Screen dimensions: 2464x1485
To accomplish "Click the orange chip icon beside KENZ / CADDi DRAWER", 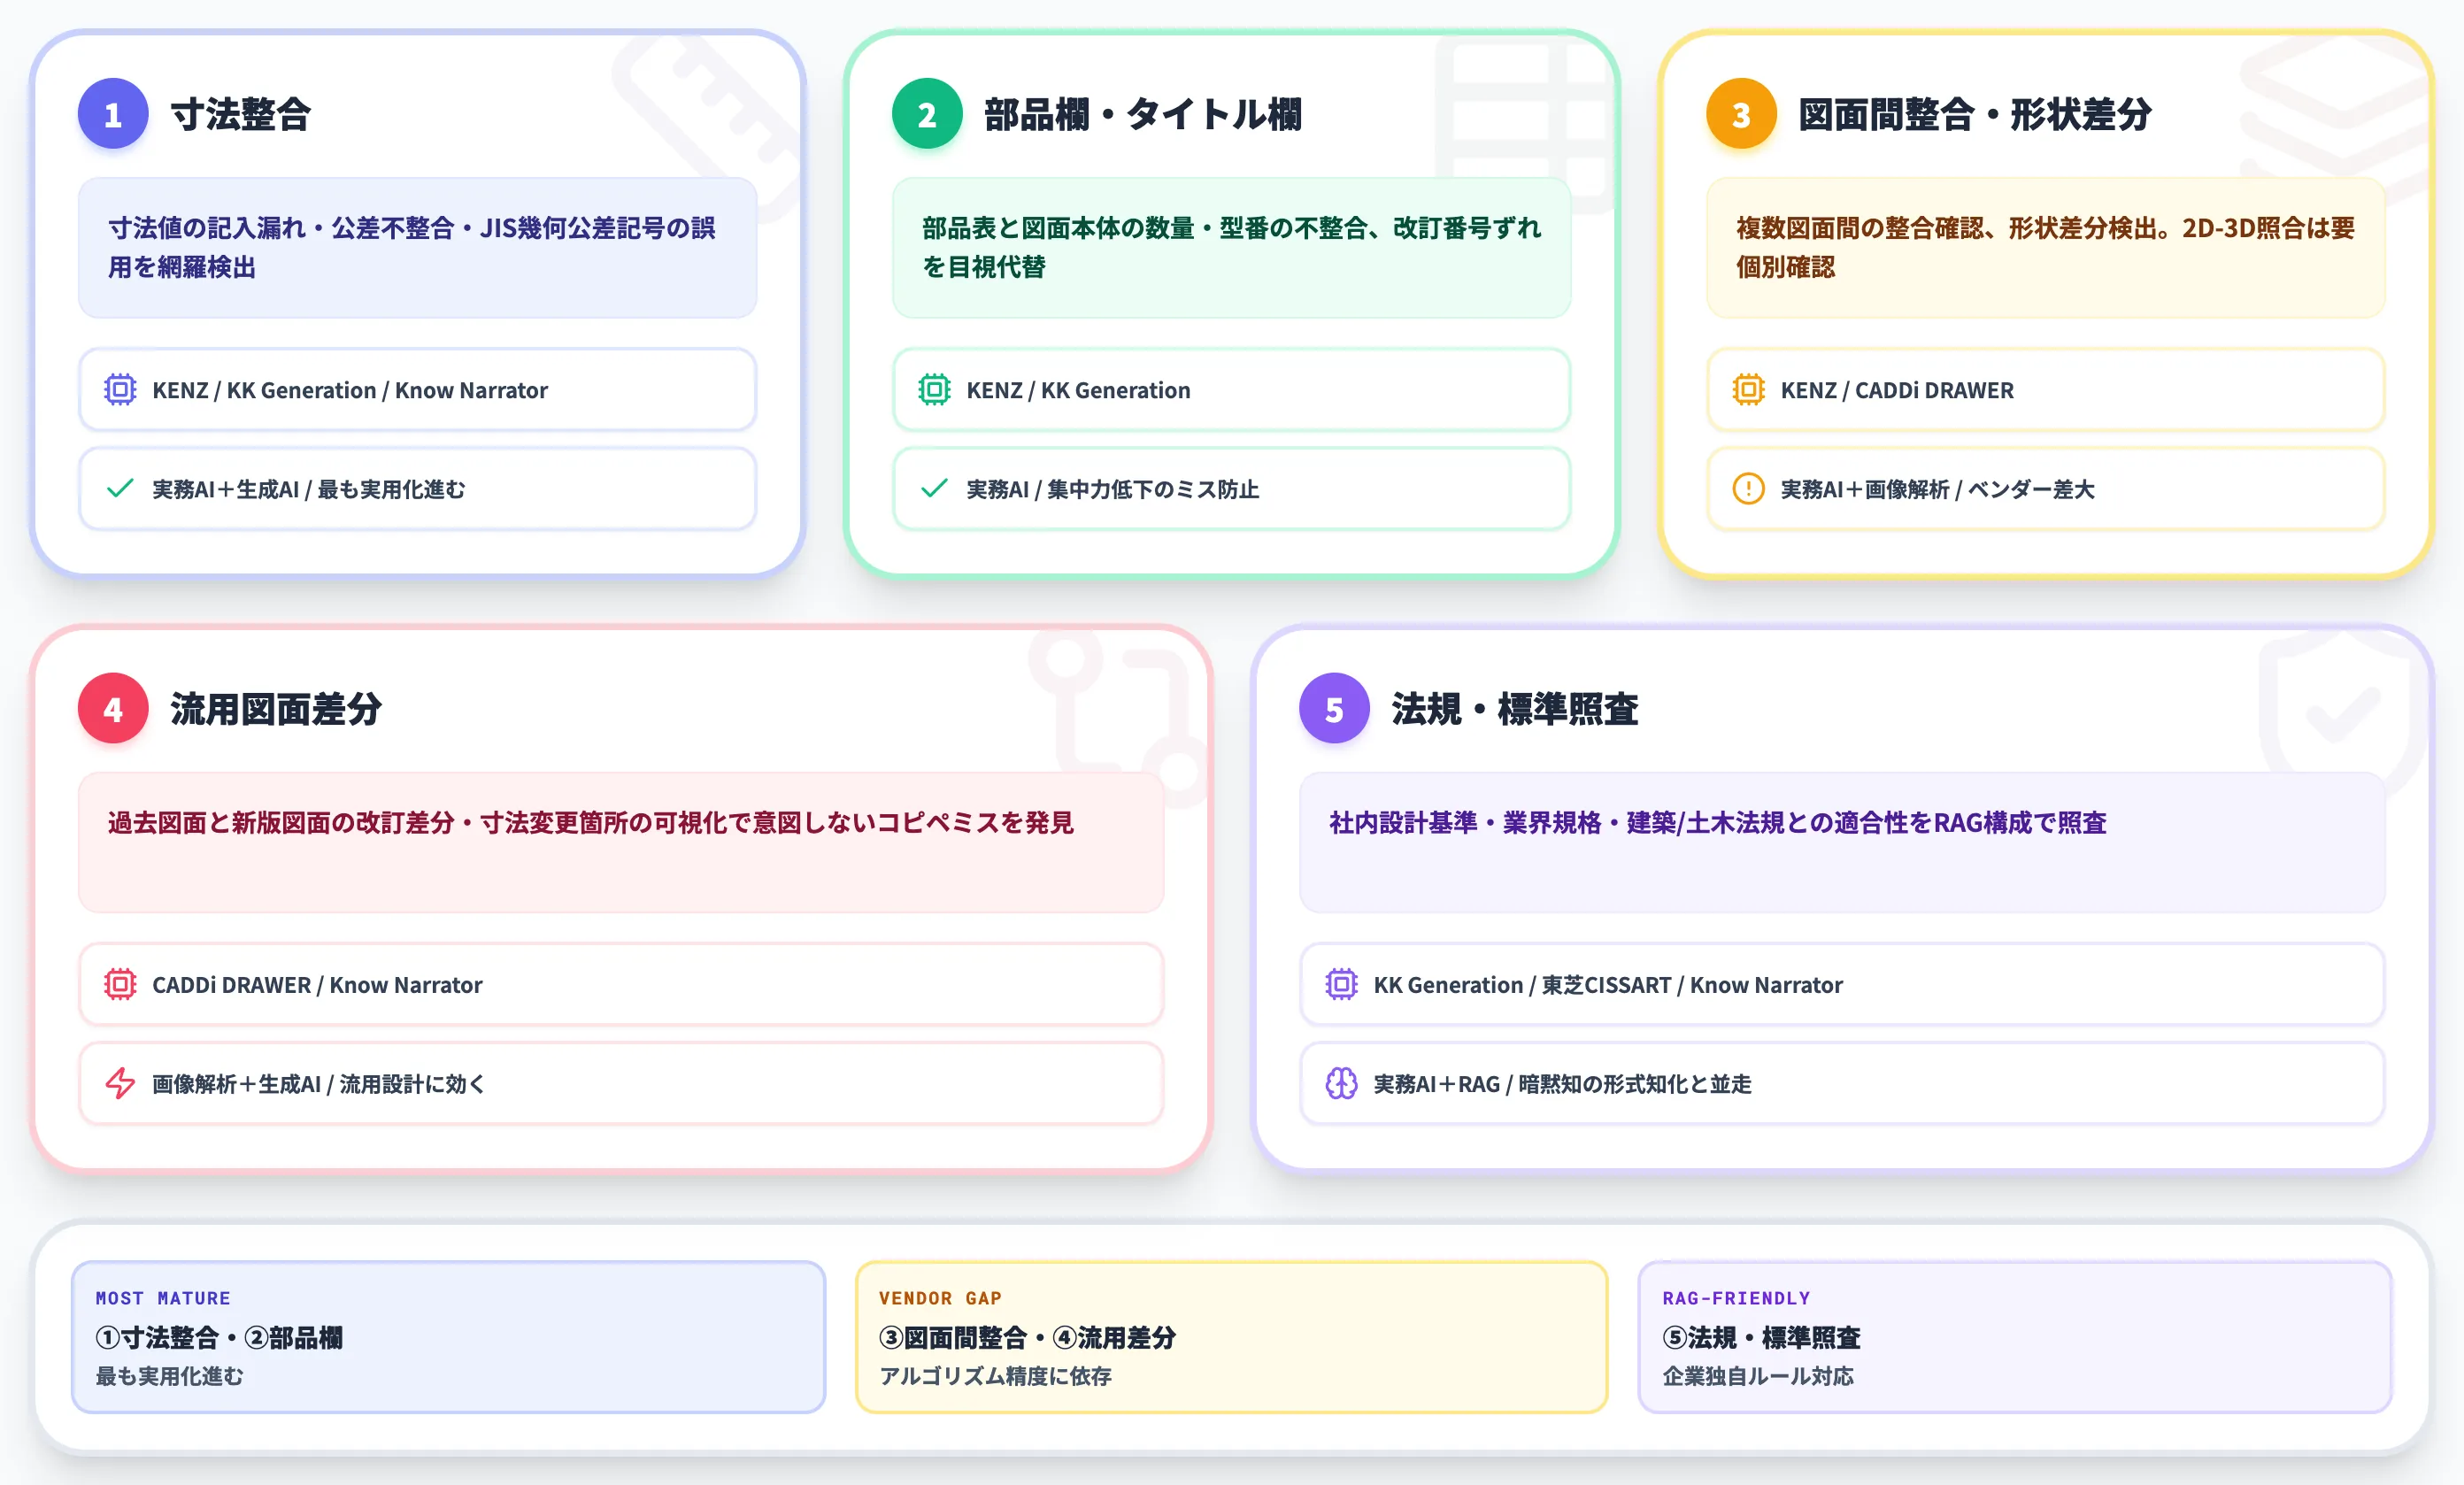I will tap(1748, 389).
